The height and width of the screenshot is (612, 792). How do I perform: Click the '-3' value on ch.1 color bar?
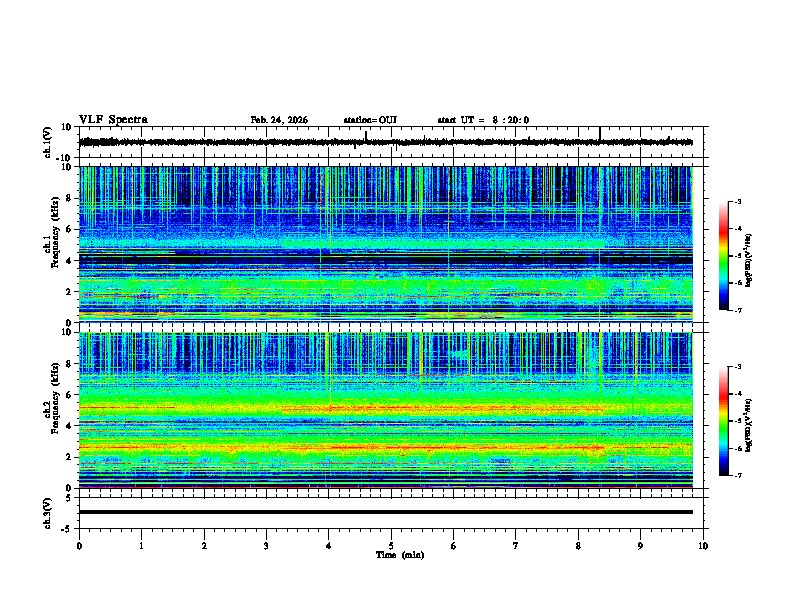[738, 202]
